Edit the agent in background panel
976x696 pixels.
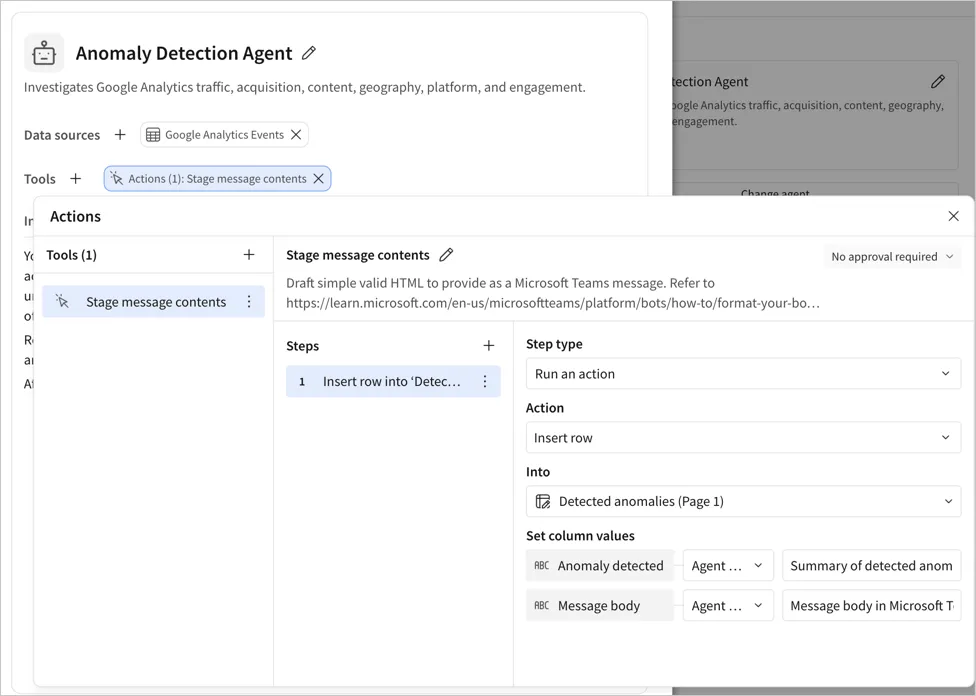coord(938,82)
